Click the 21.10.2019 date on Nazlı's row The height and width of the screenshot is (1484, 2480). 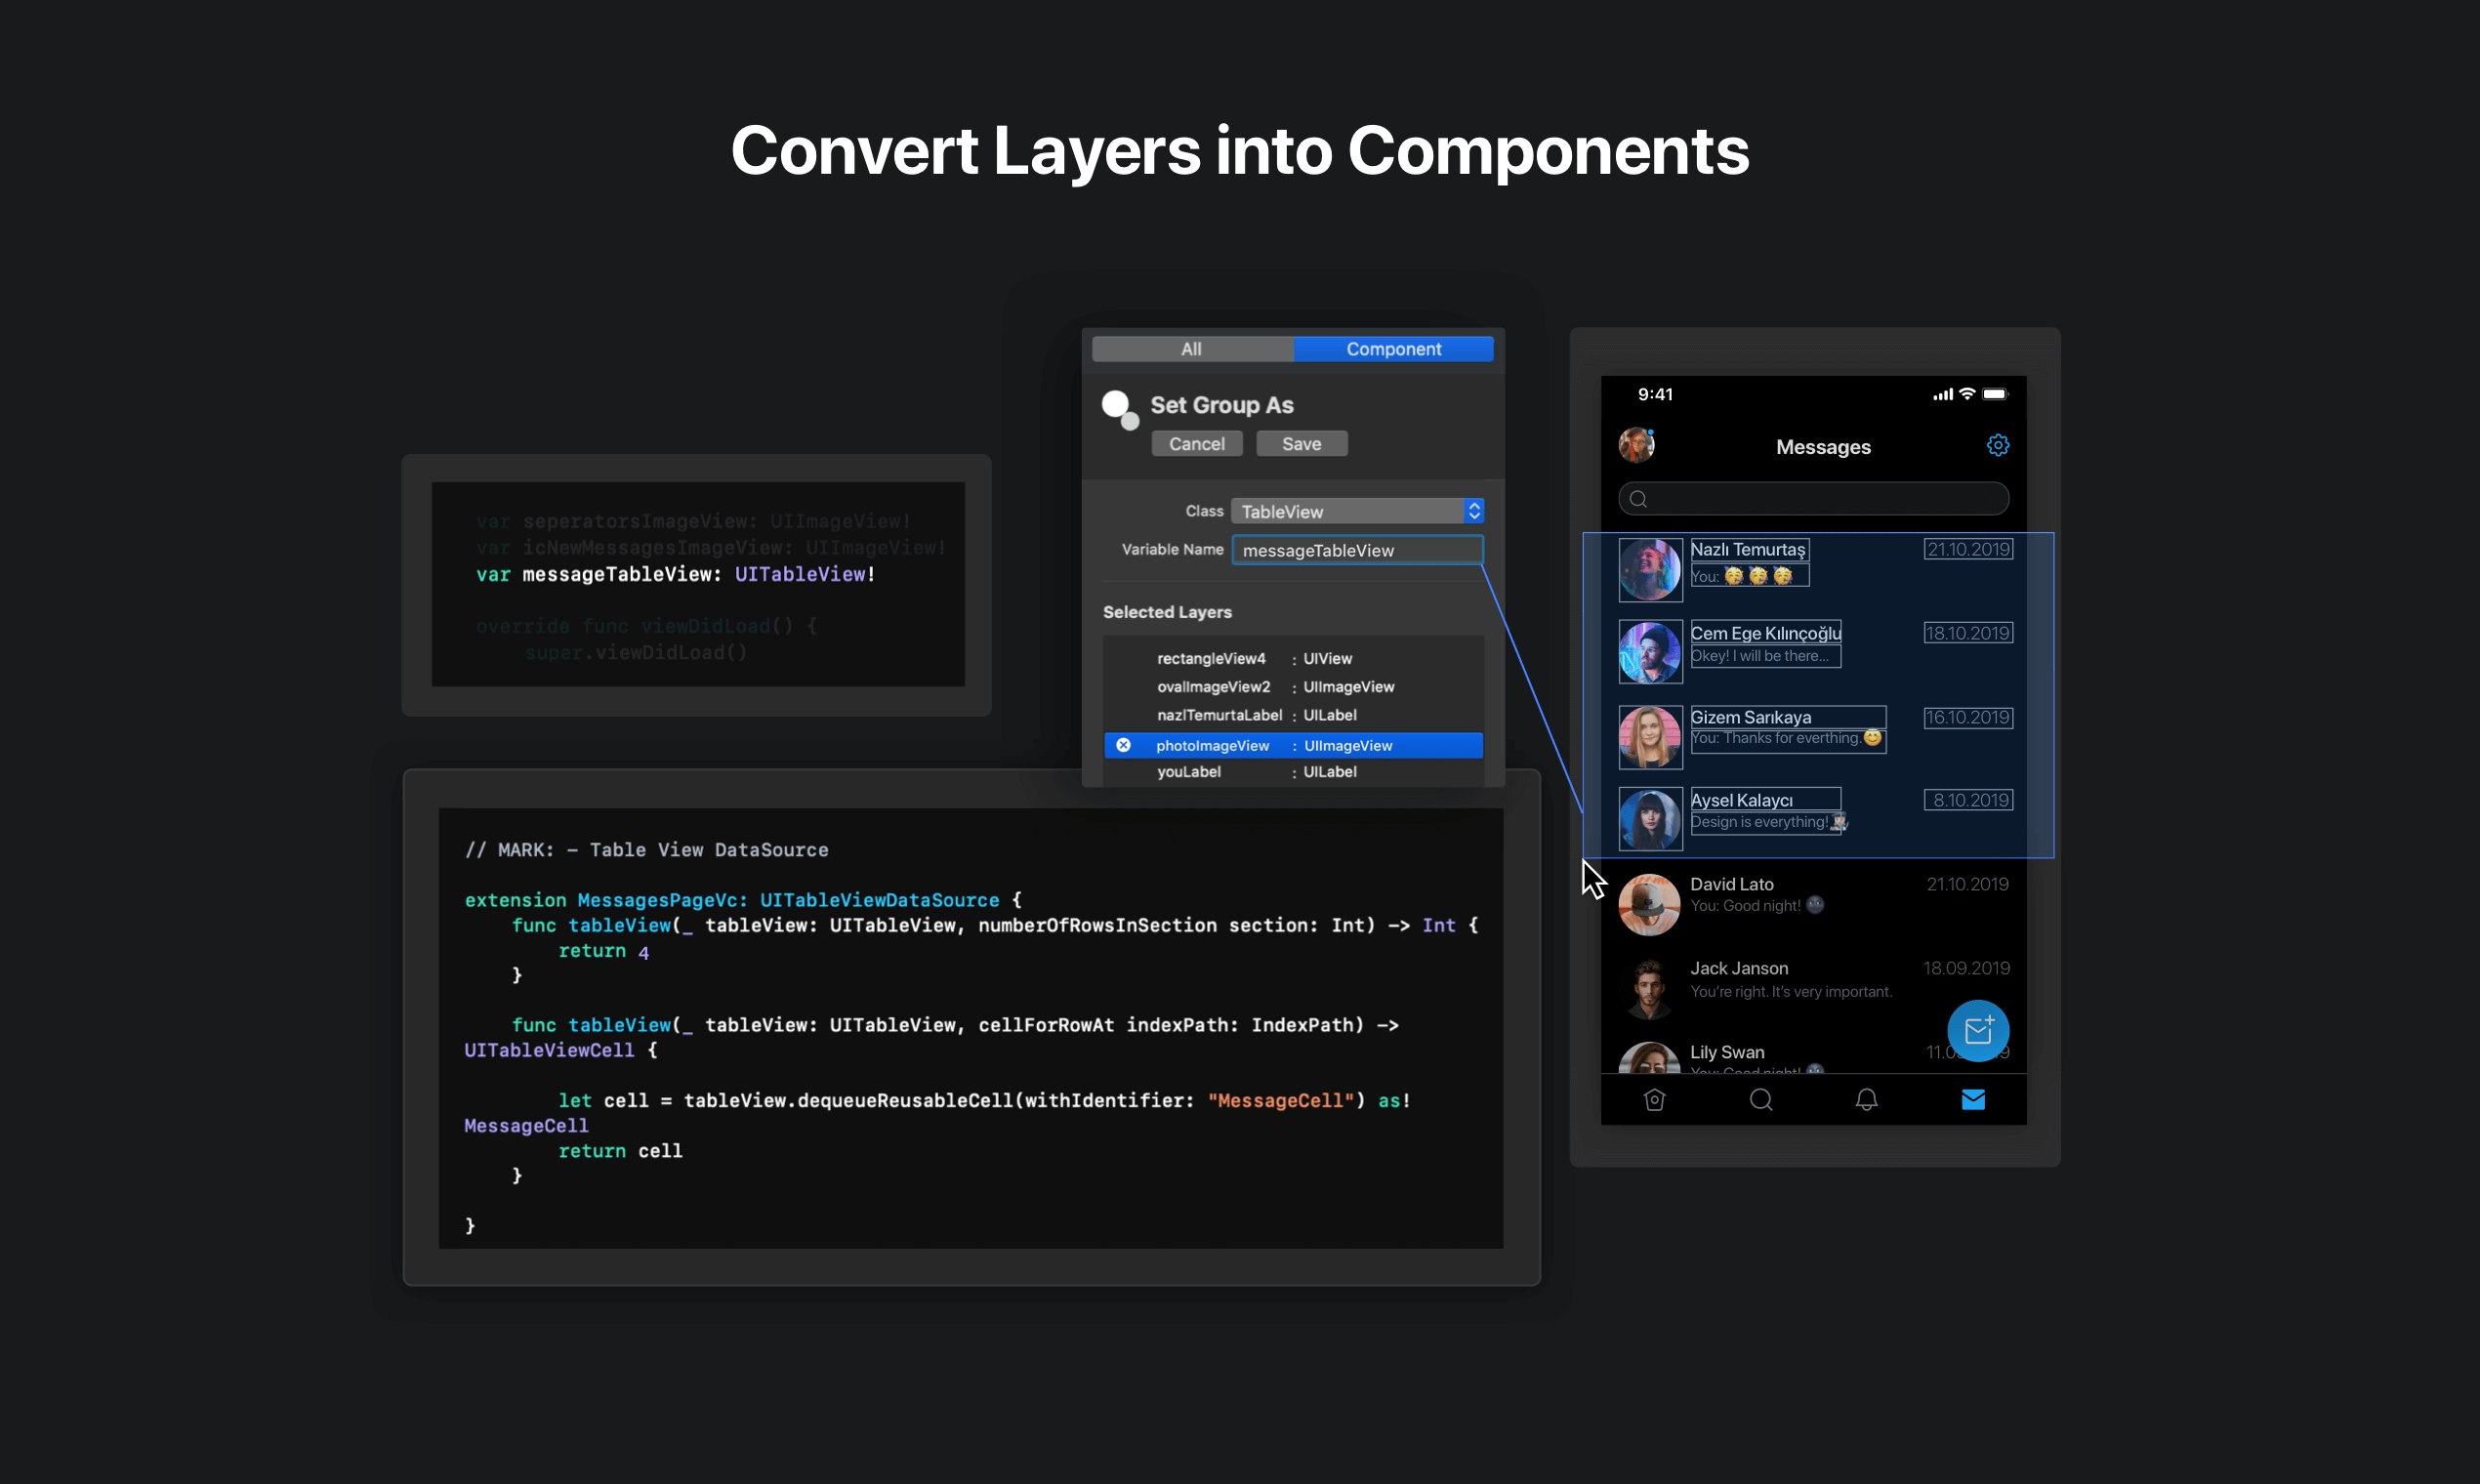tap(1968, 549)
